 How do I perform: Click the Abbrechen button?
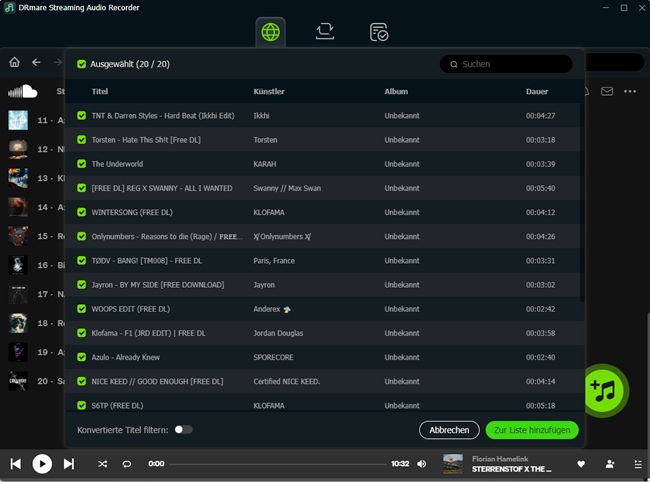point(449,430)
